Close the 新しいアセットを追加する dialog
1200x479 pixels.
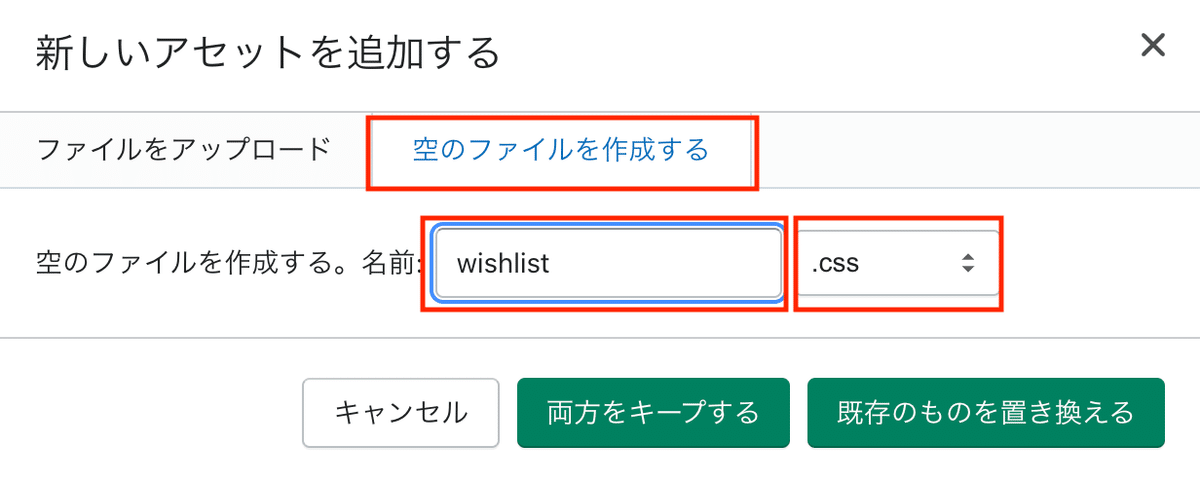point(1153,45)
